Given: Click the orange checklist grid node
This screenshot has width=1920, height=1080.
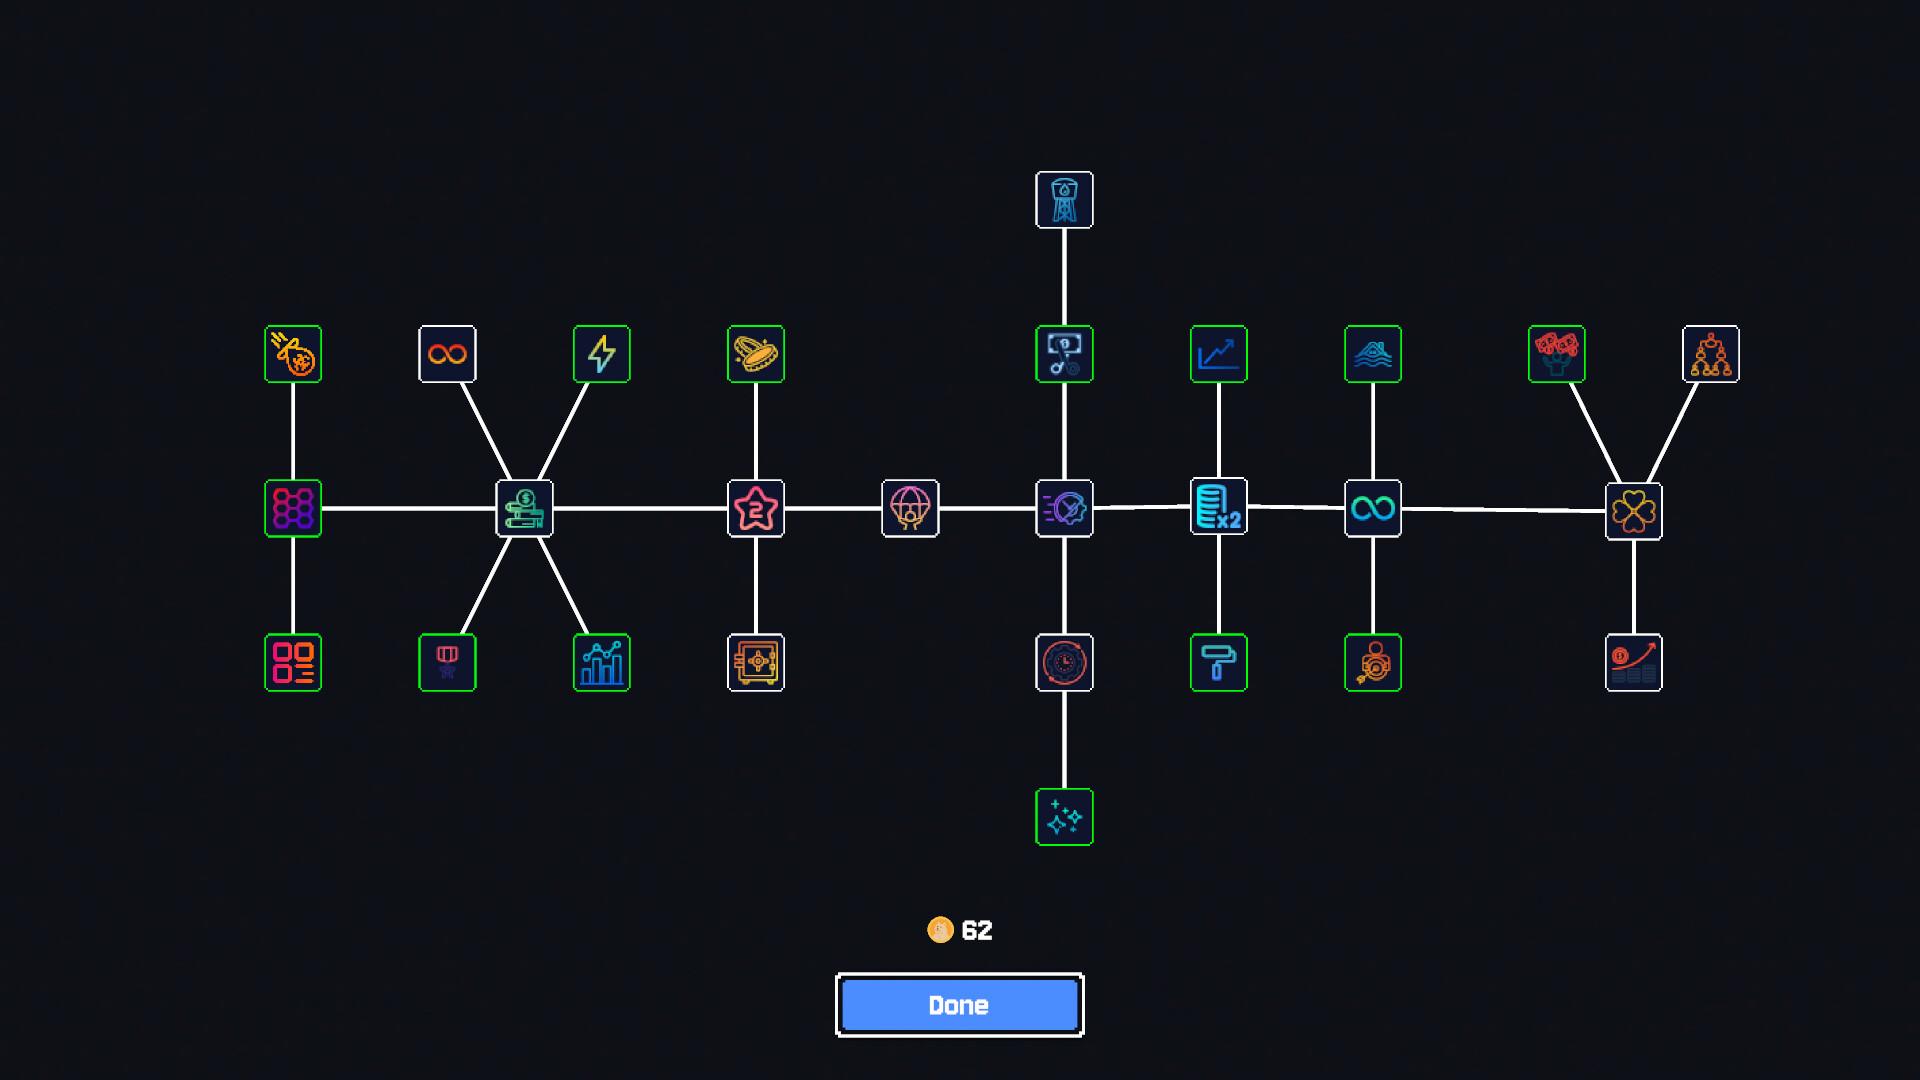Looking at the screenshot, I should click(x=292, y=663).
